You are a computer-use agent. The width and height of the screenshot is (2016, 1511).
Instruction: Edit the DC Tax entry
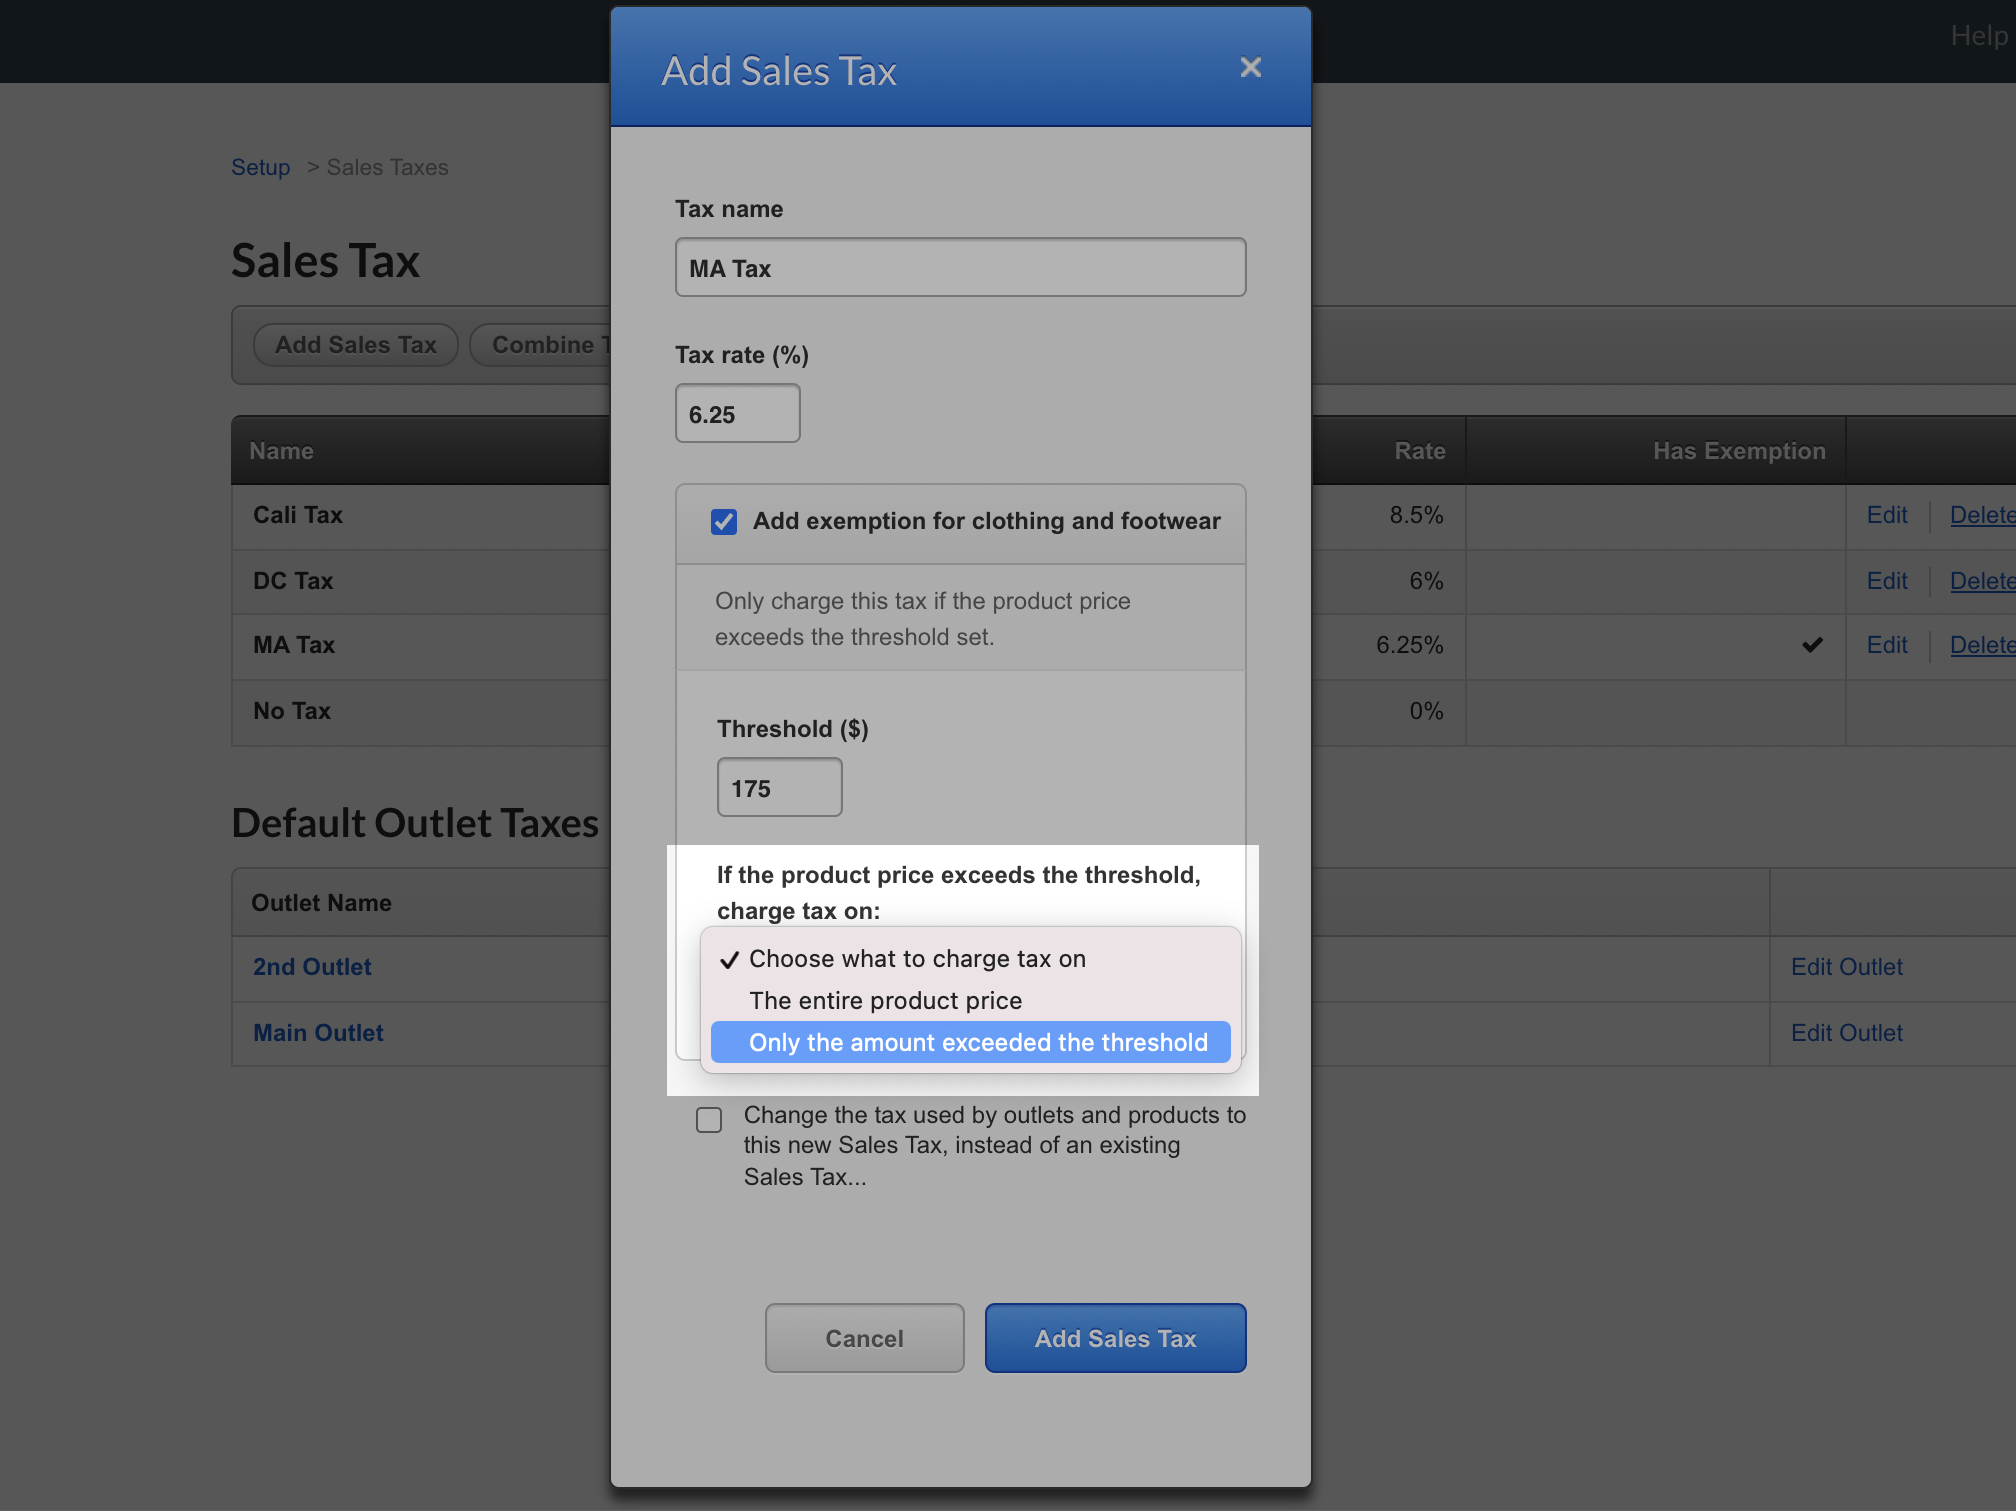[x=1886, y=581]
